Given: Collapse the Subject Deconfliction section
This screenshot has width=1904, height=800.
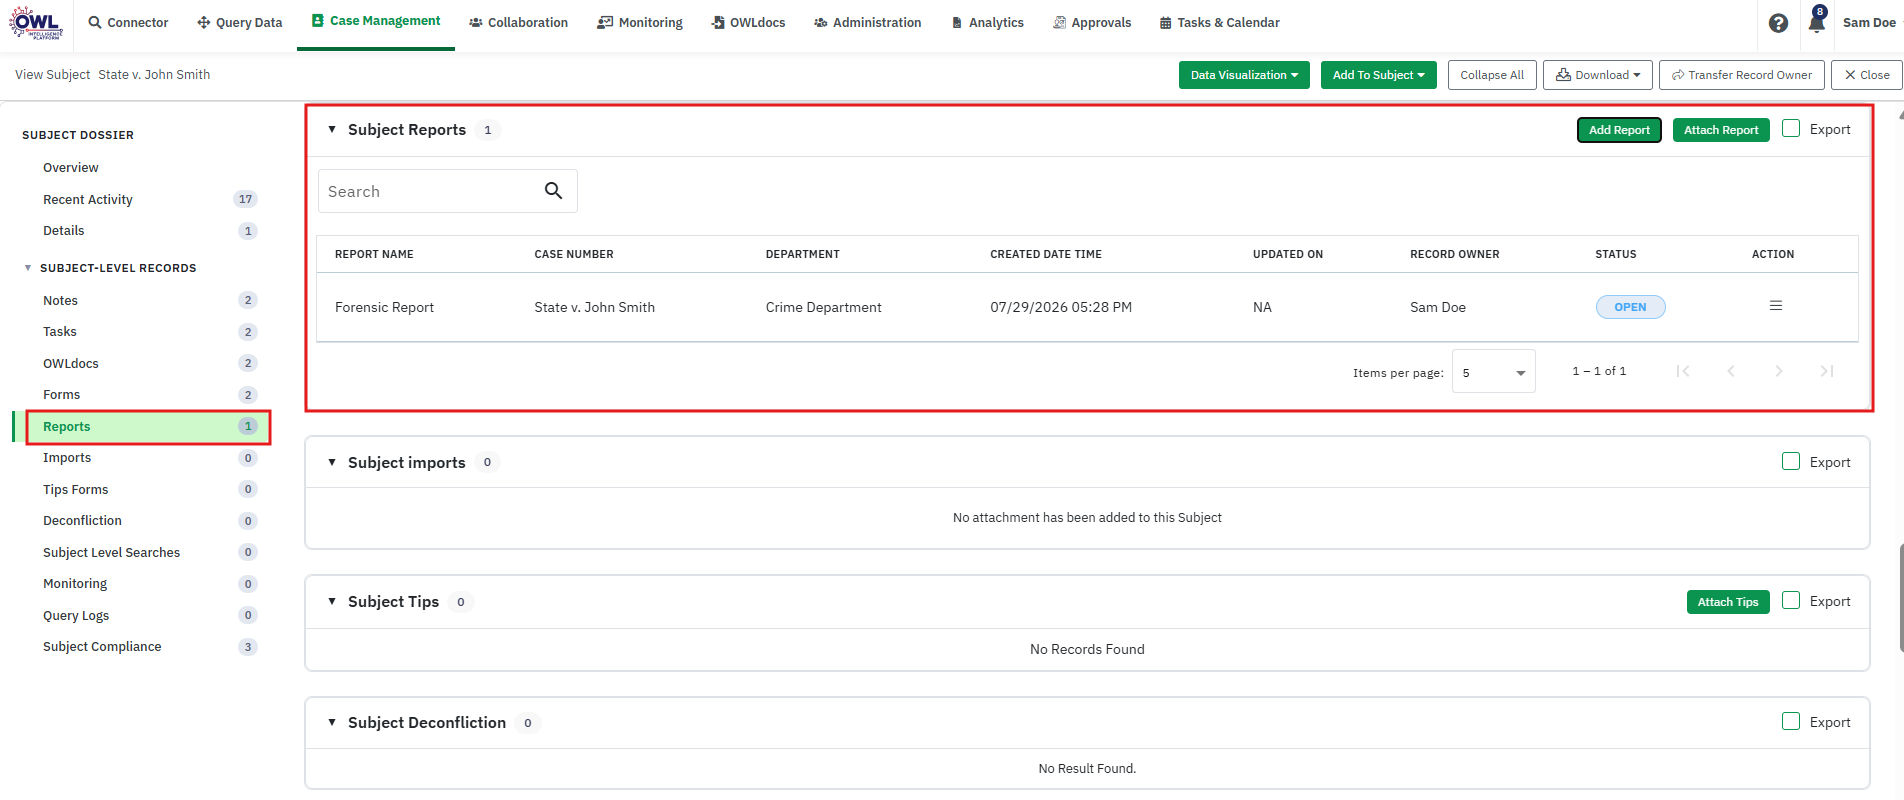Looking at the screenshot, I should pyautogui.click(x=332, y=722).
